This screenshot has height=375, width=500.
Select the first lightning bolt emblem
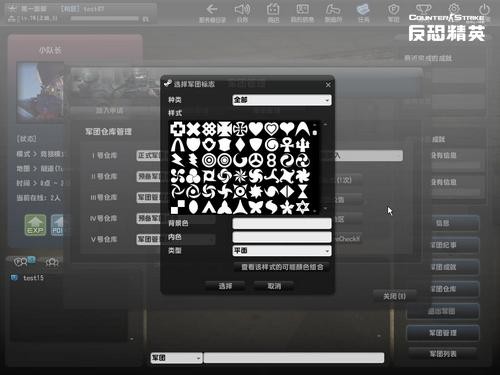[x=177, y=160]
